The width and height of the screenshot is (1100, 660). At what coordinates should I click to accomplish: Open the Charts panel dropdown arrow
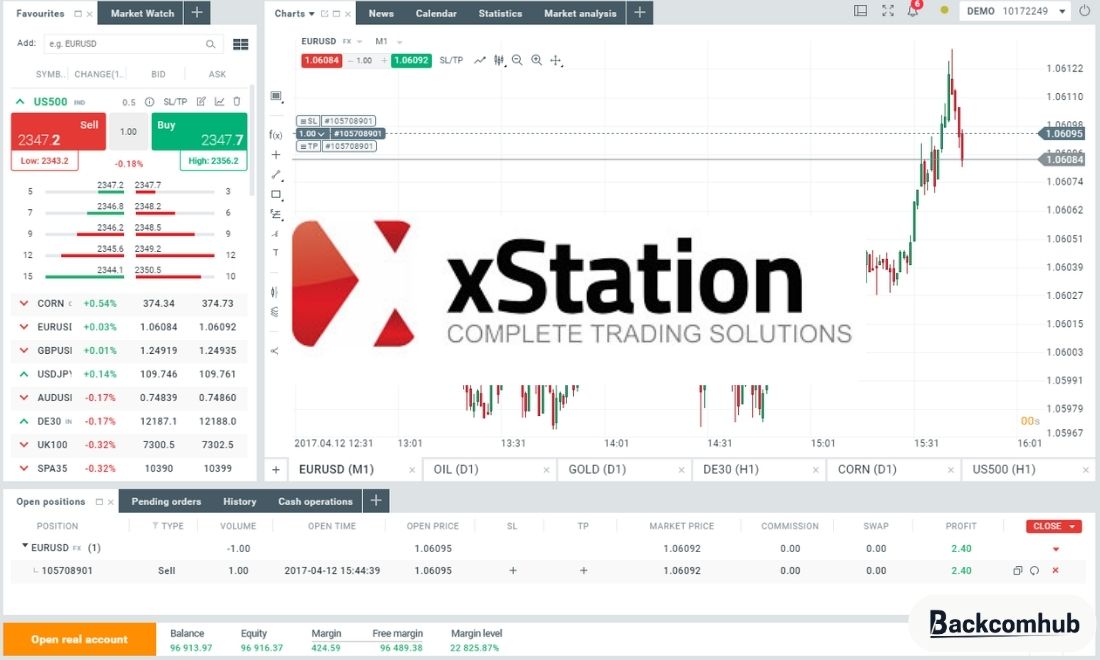[312, 13]
